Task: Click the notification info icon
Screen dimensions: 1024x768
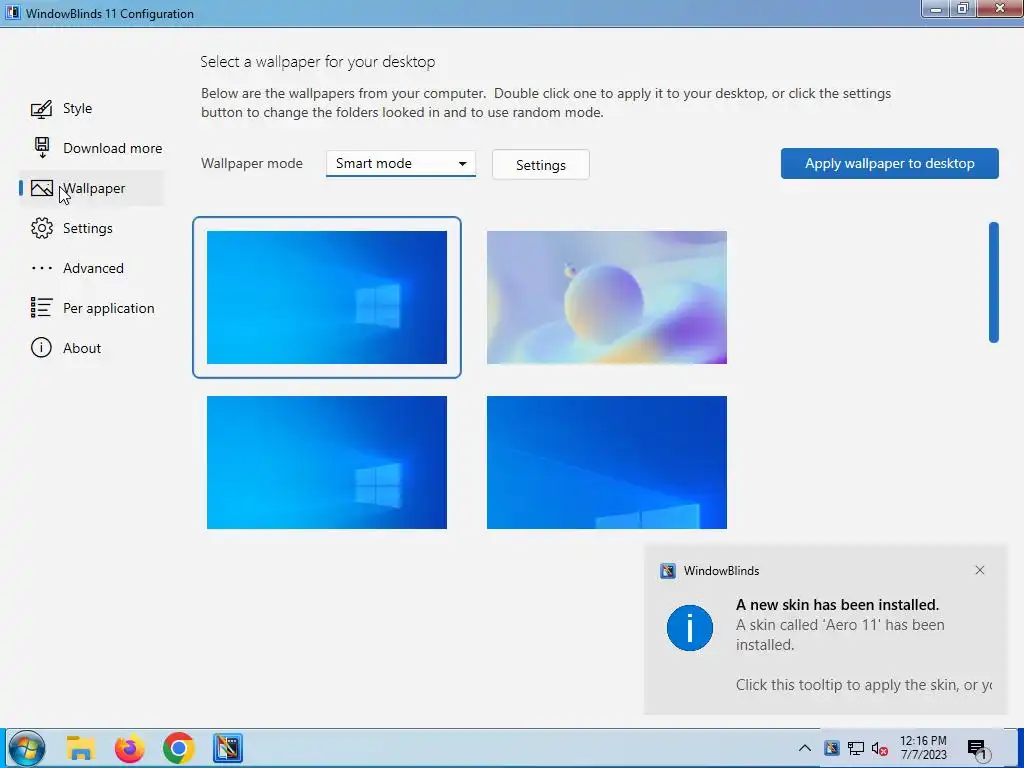Action: (x=690, y=628)
